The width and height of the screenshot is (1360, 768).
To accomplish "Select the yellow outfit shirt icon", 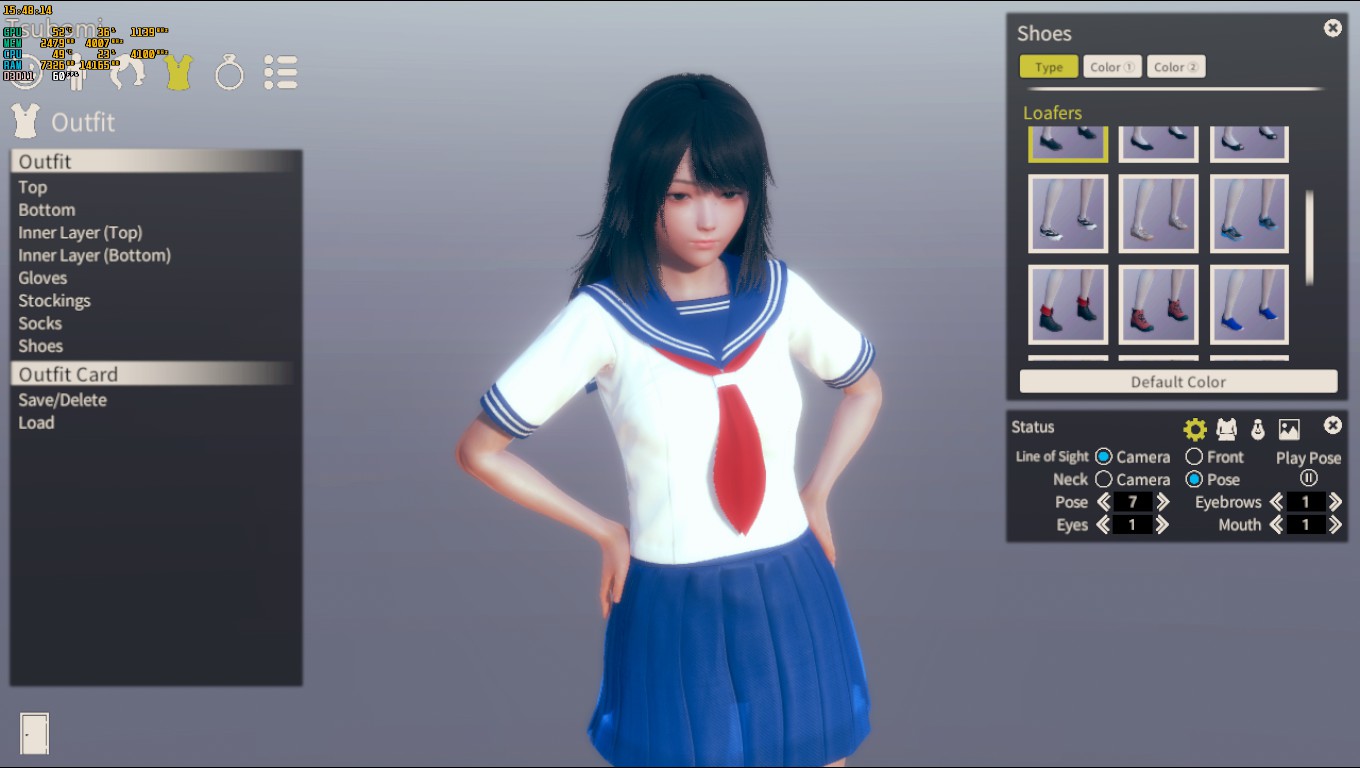I will (178, 72).
